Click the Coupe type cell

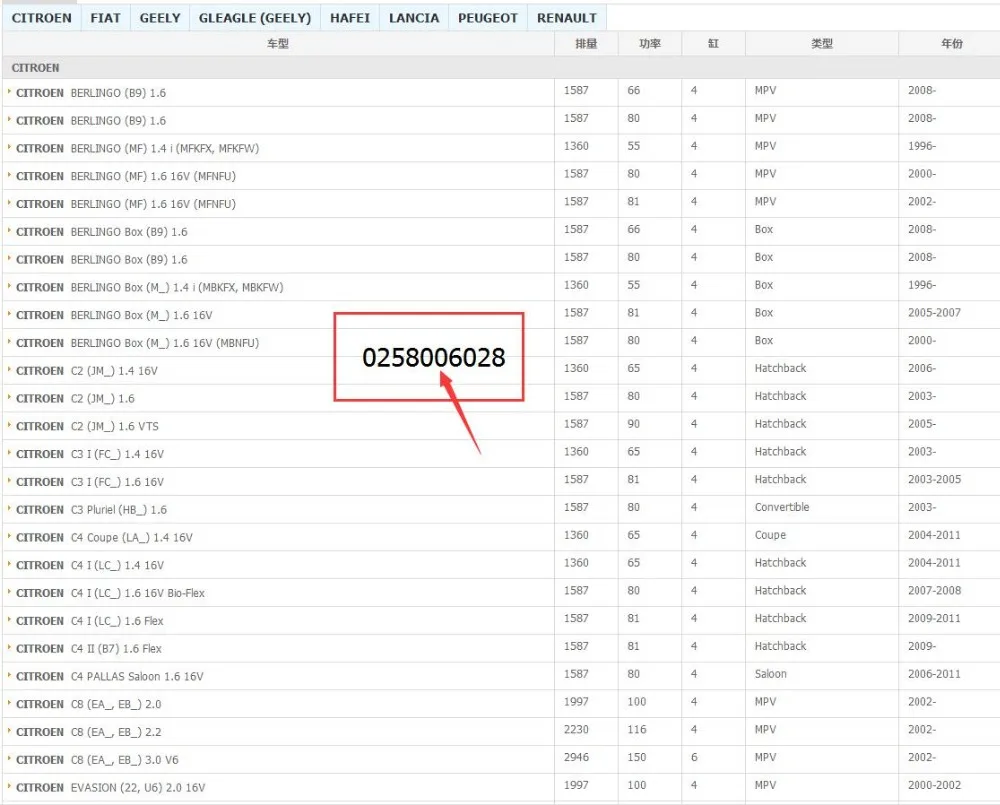click(770, 535)
